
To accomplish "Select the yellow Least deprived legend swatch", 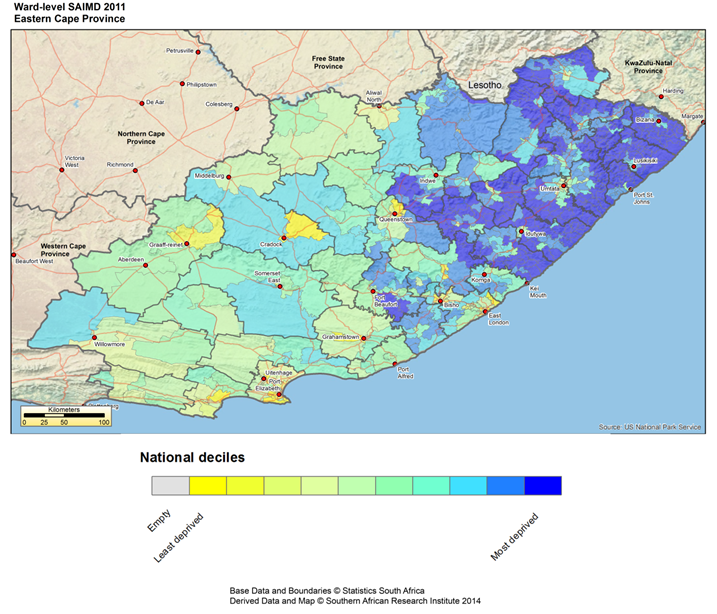I will (207, 486).
